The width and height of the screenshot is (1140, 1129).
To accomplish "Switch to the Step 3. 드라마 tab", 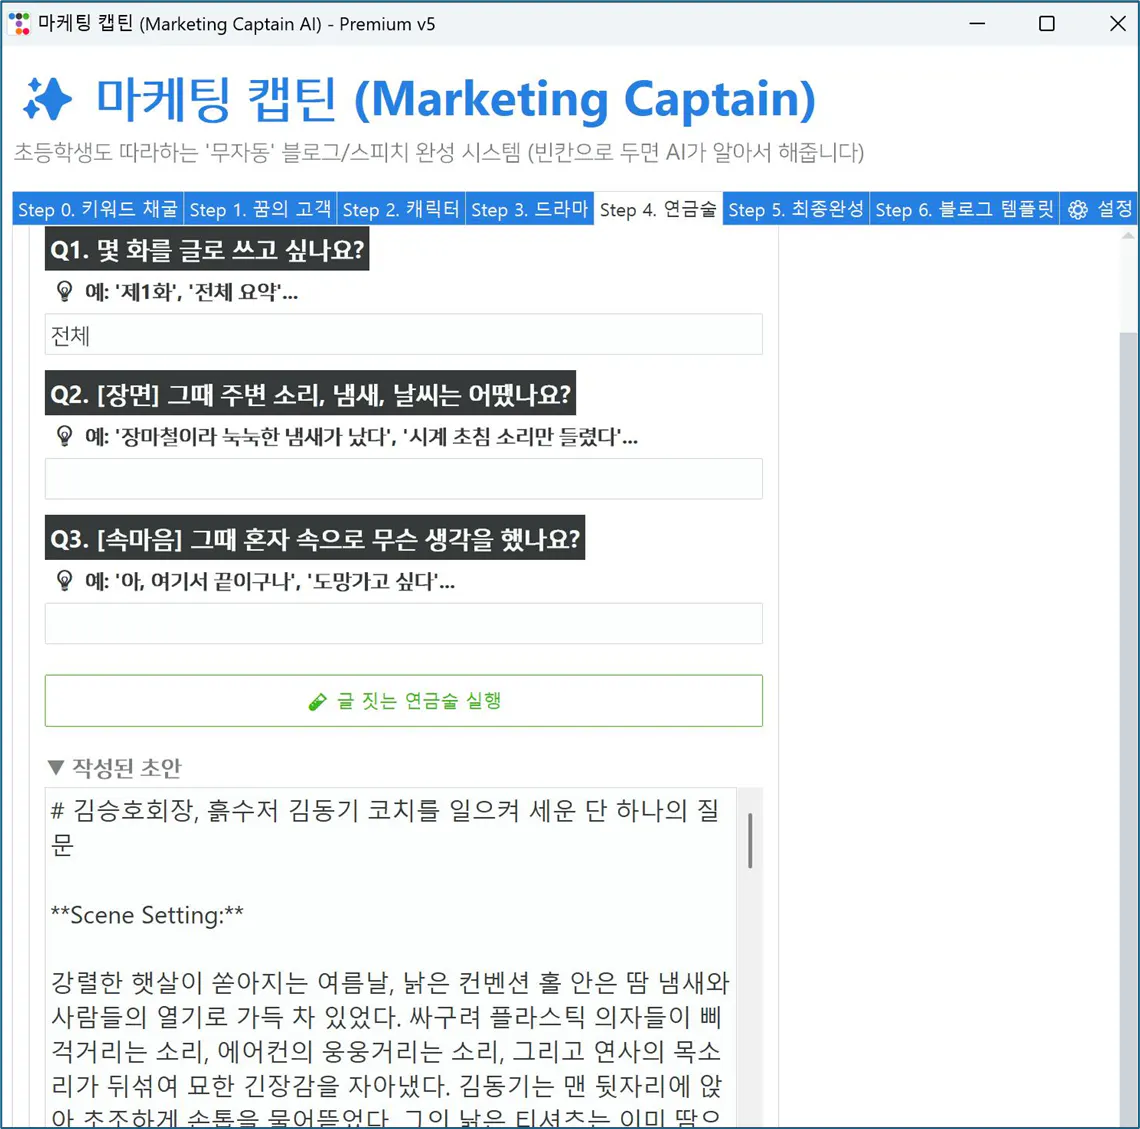I will coord(530,209).
